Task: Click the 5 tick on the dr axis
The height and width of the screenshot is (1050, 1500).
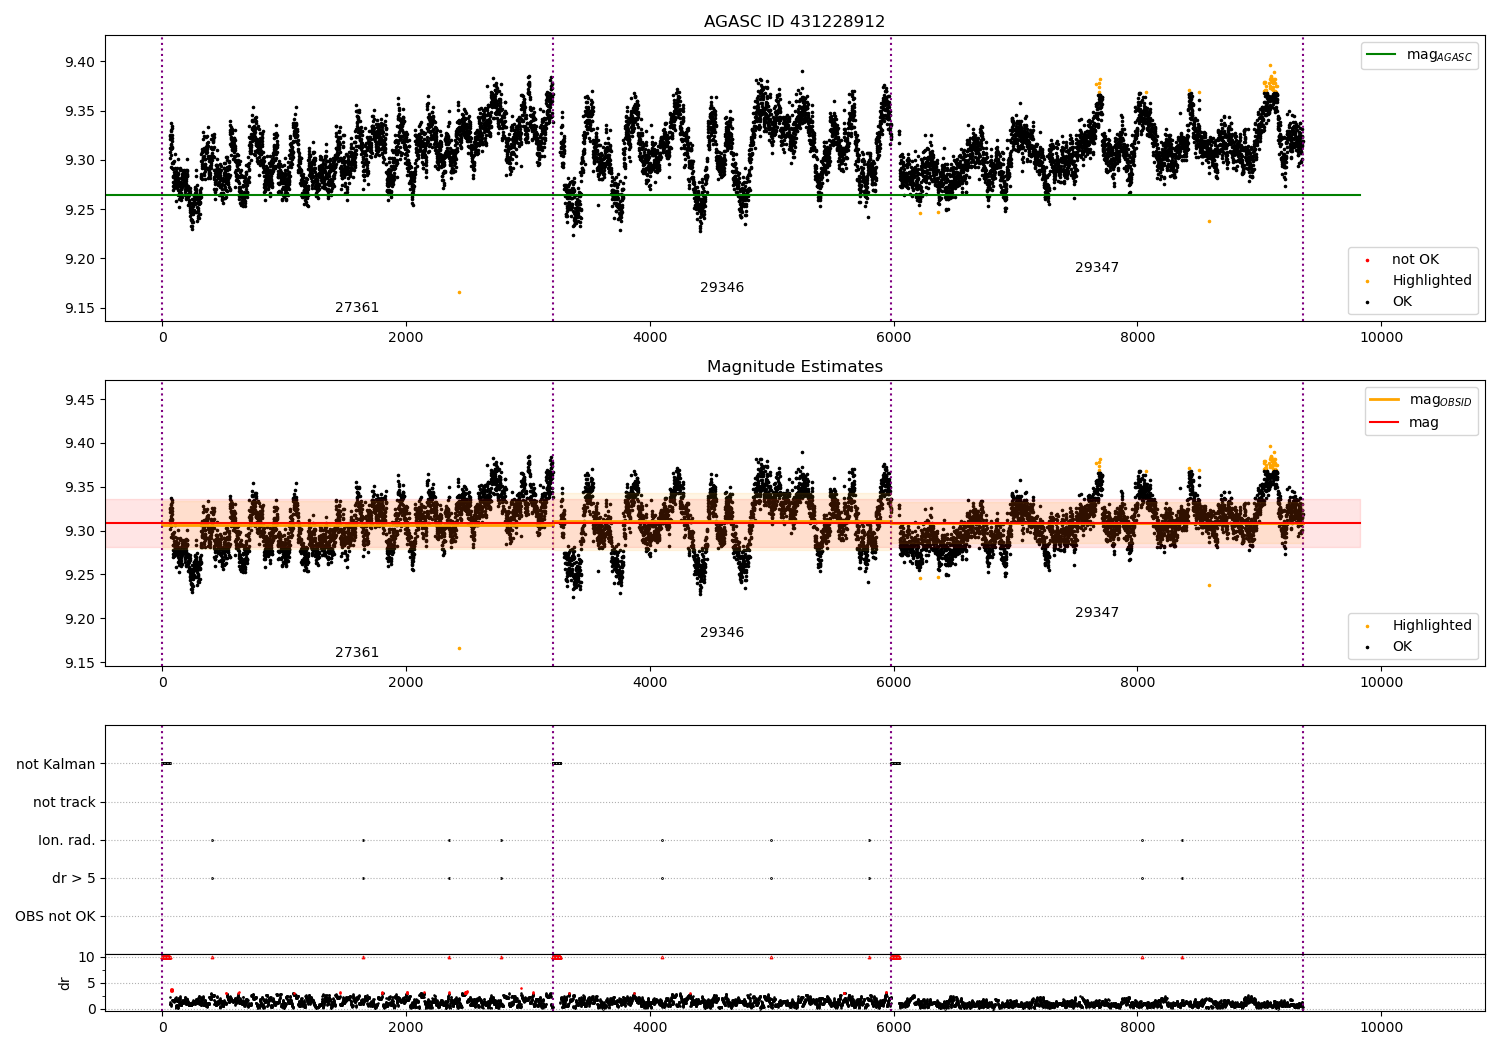Action: (x=92, y=983)
